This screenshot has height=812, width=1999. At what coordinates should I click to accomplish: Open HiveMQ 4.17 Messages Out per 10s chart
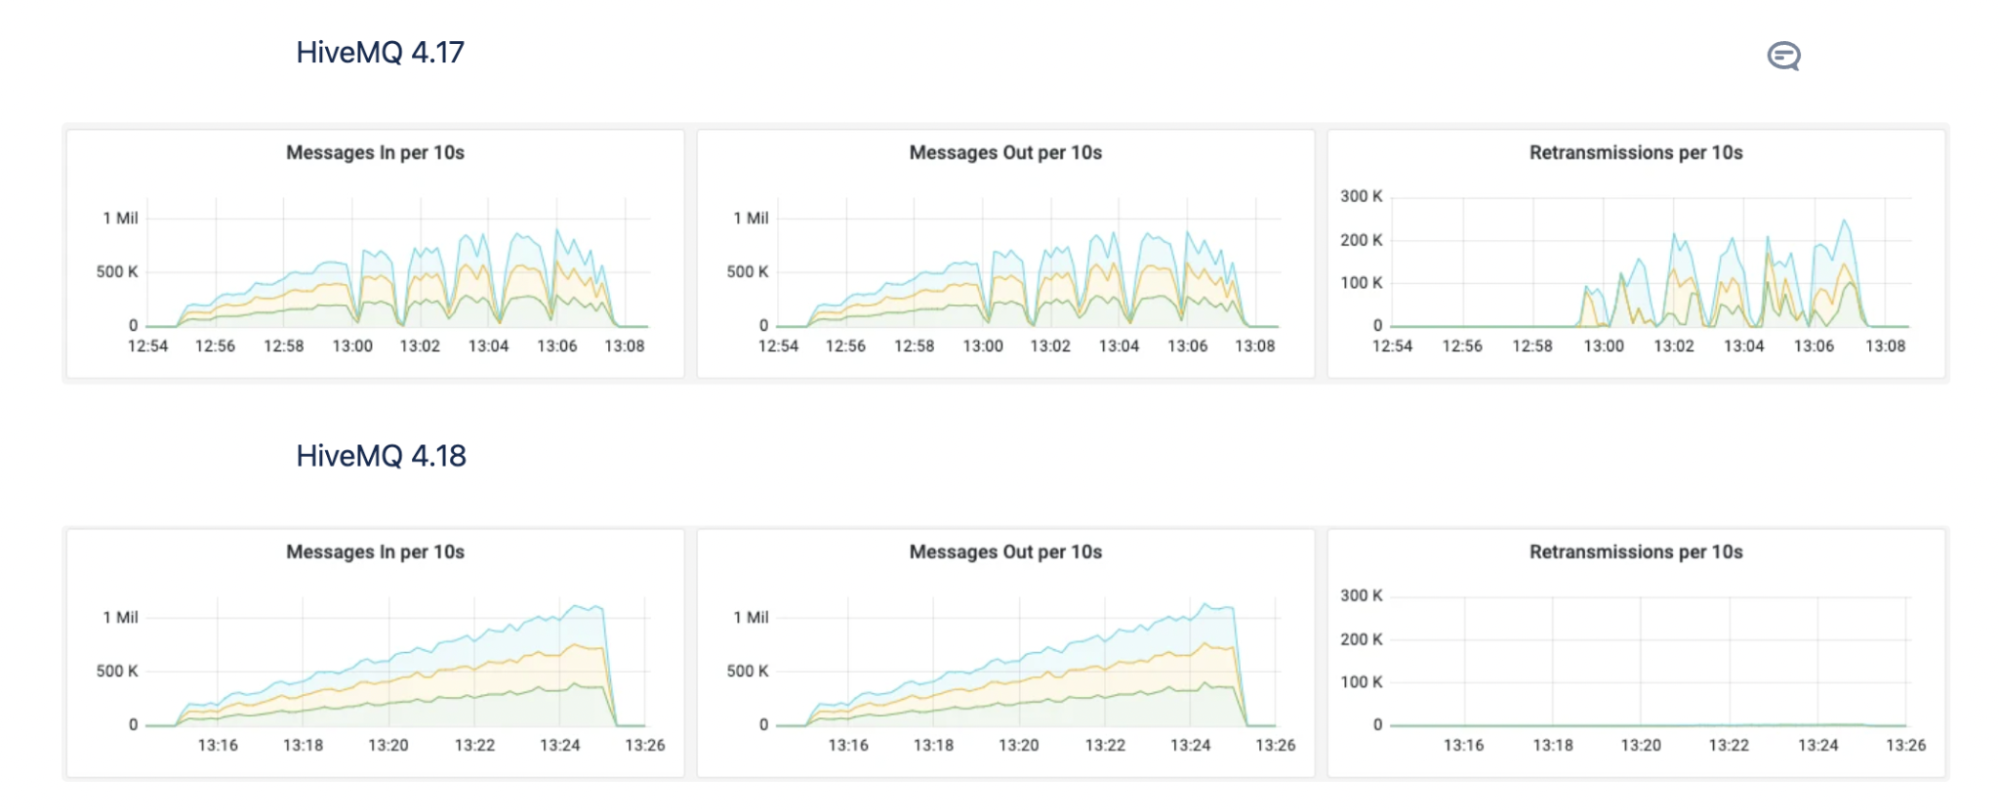[x=1005, y=254]
